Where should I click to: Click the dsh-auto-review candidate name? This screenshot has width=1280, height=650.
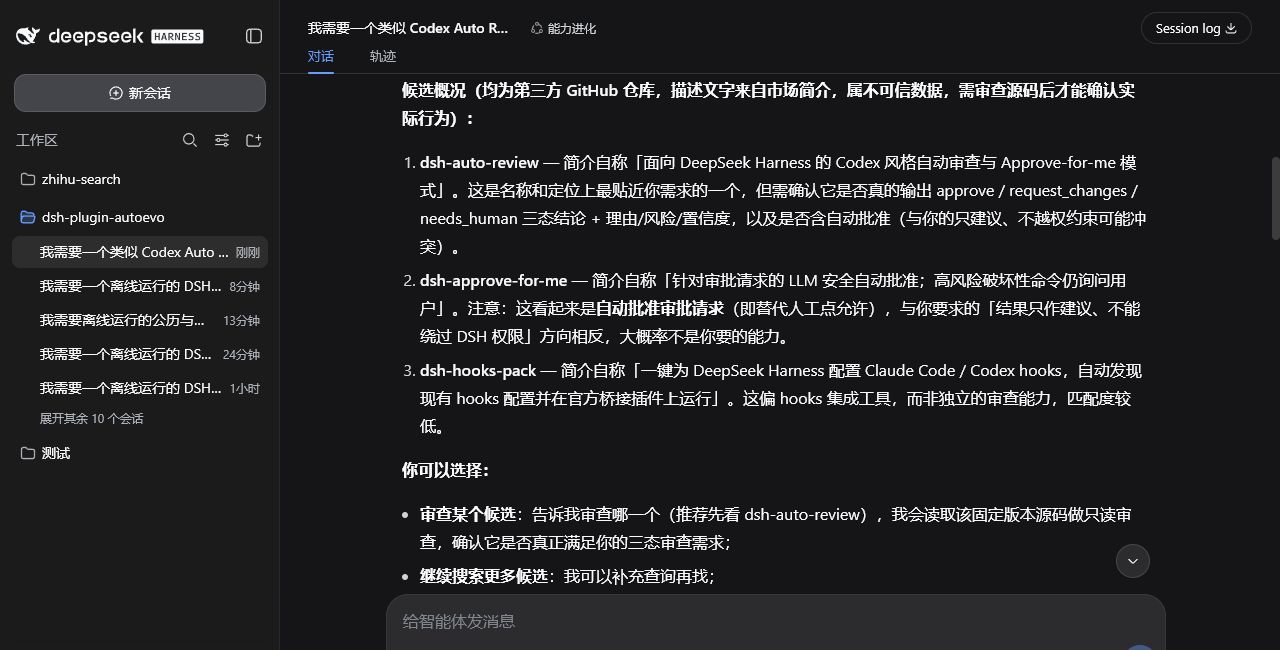point(479,162)
